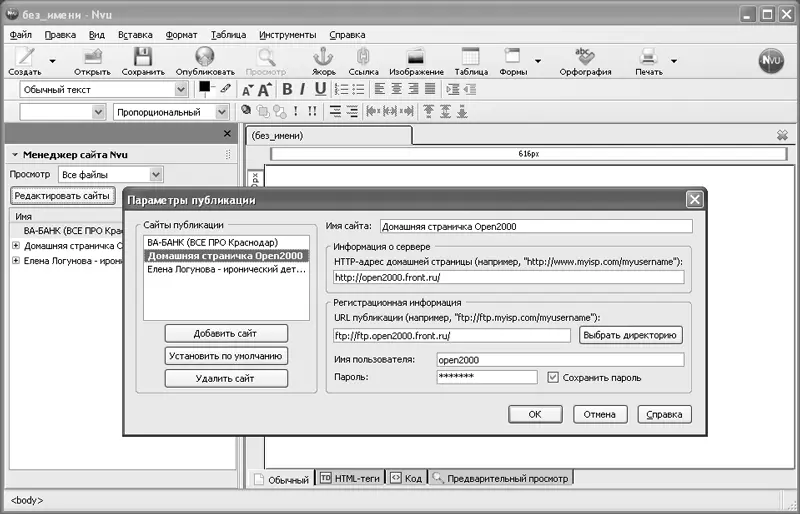Click the decrease font size icon
Screen dimensions: 800x514
[x=247, y=90]
